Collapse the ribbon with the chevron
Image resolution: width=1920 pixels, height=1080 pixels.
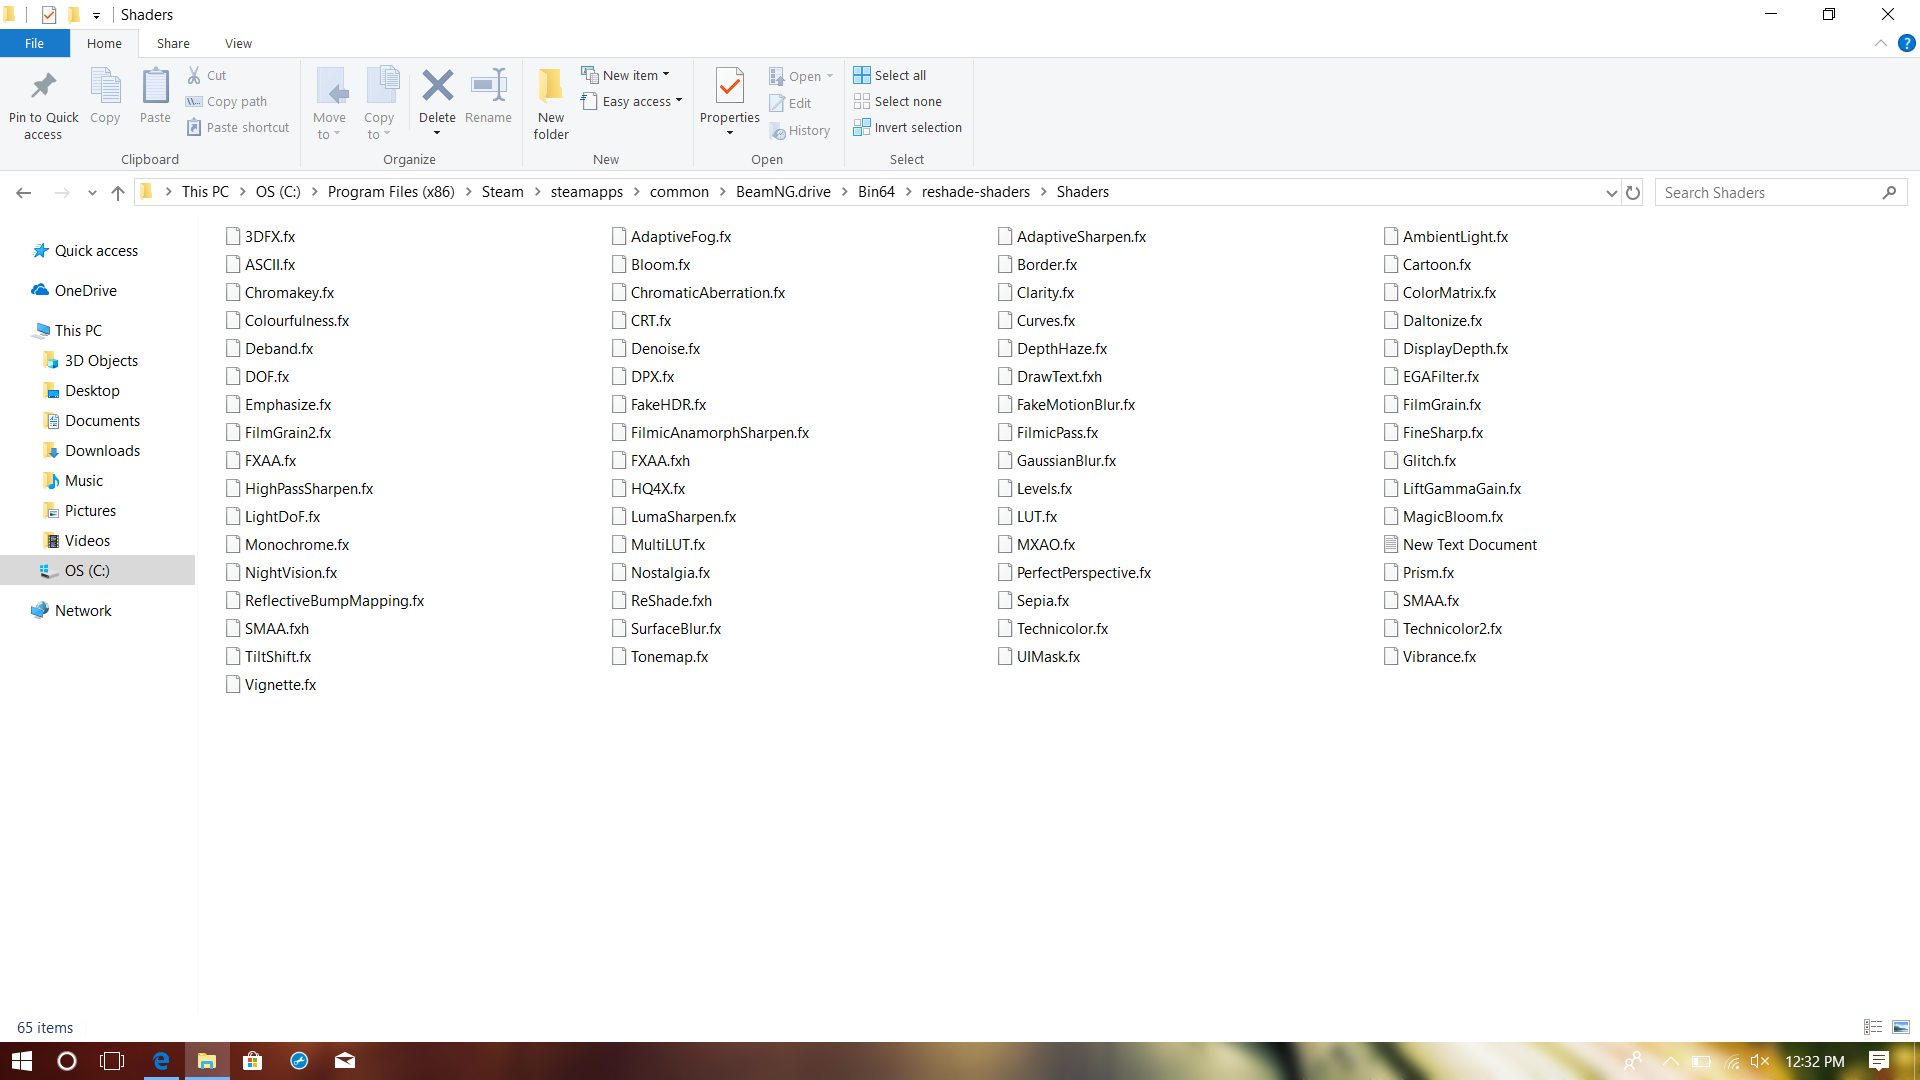click(1881, 43)
